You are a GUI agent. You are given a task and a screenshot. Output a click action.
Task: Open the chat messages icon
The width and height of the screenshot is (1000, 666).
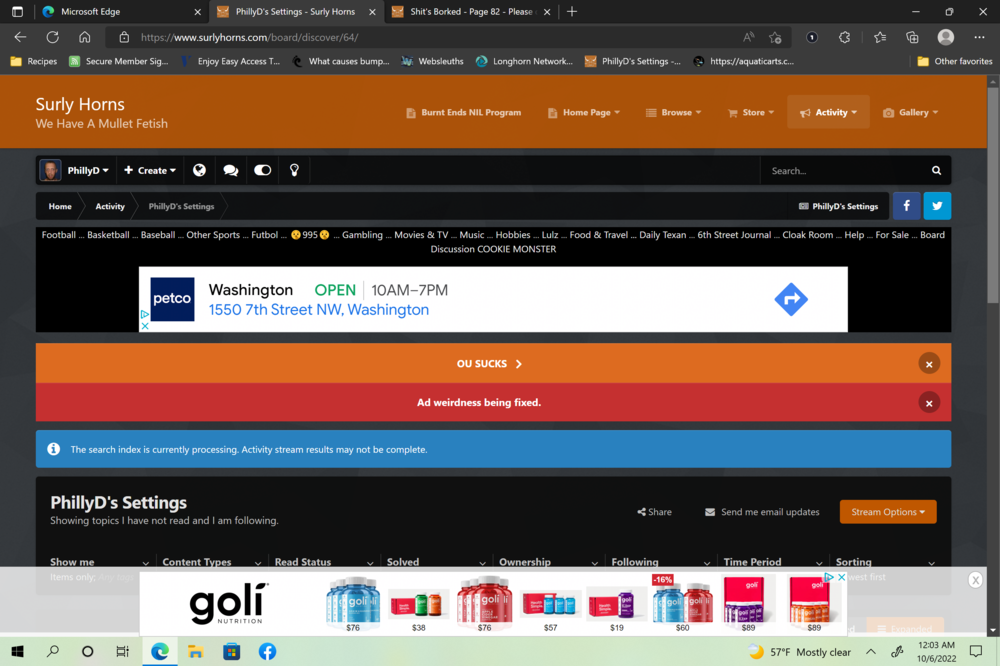coord(231,170)
